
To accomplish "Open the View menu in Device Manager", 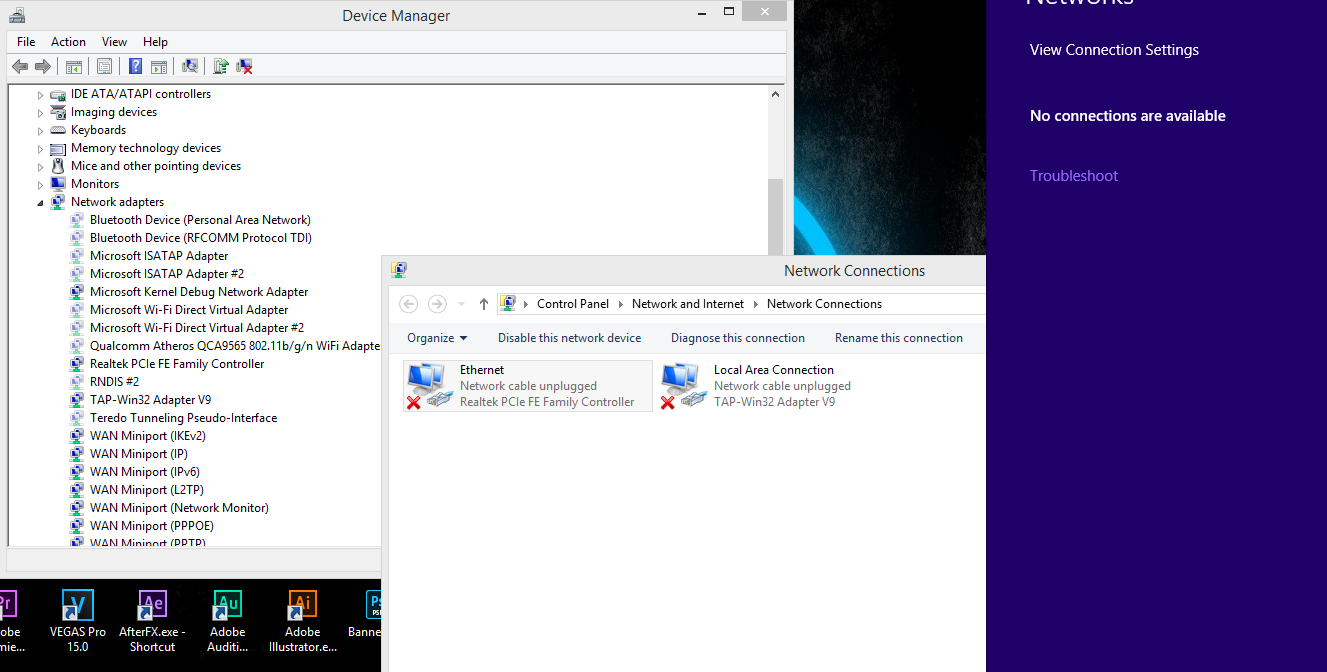I will click(x=114, y=42).
